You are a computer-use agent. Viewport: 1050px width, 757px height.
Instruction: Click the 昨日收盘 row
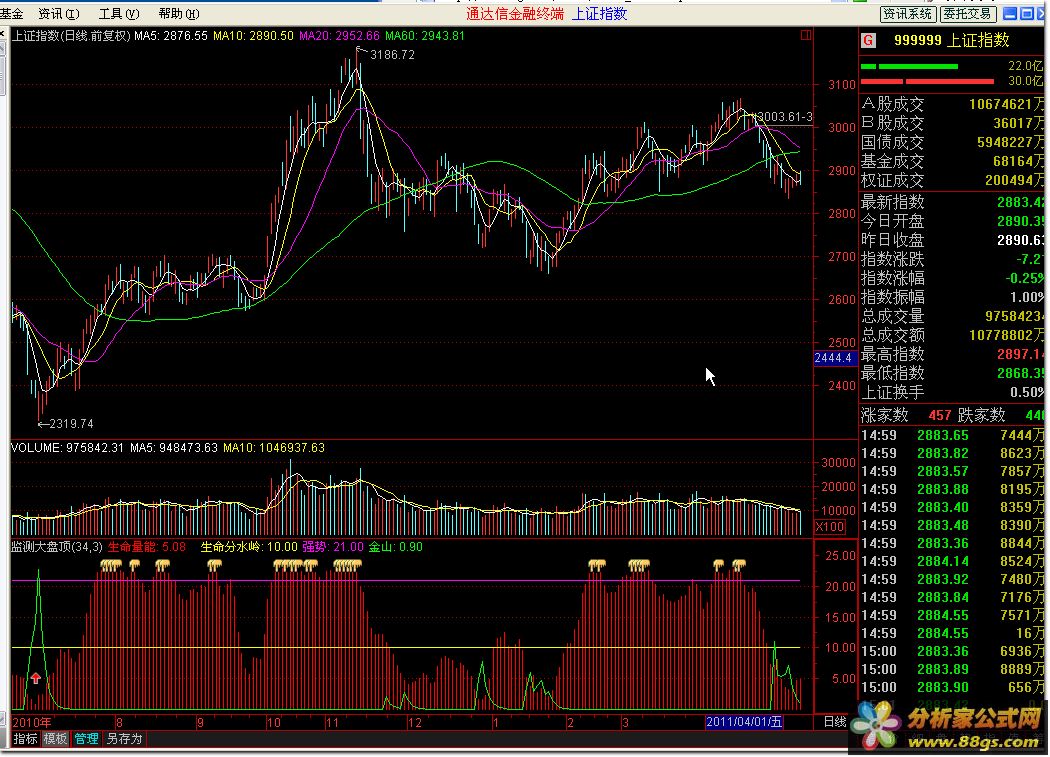pyautogui.click(x=952, y=239)
